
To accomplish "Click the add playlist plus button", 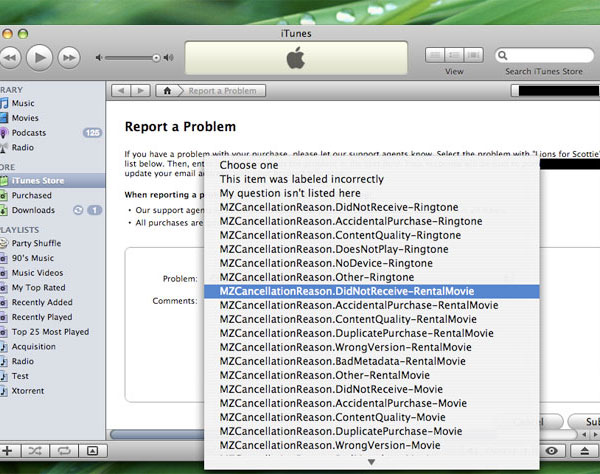I will (x=7, y=451).
